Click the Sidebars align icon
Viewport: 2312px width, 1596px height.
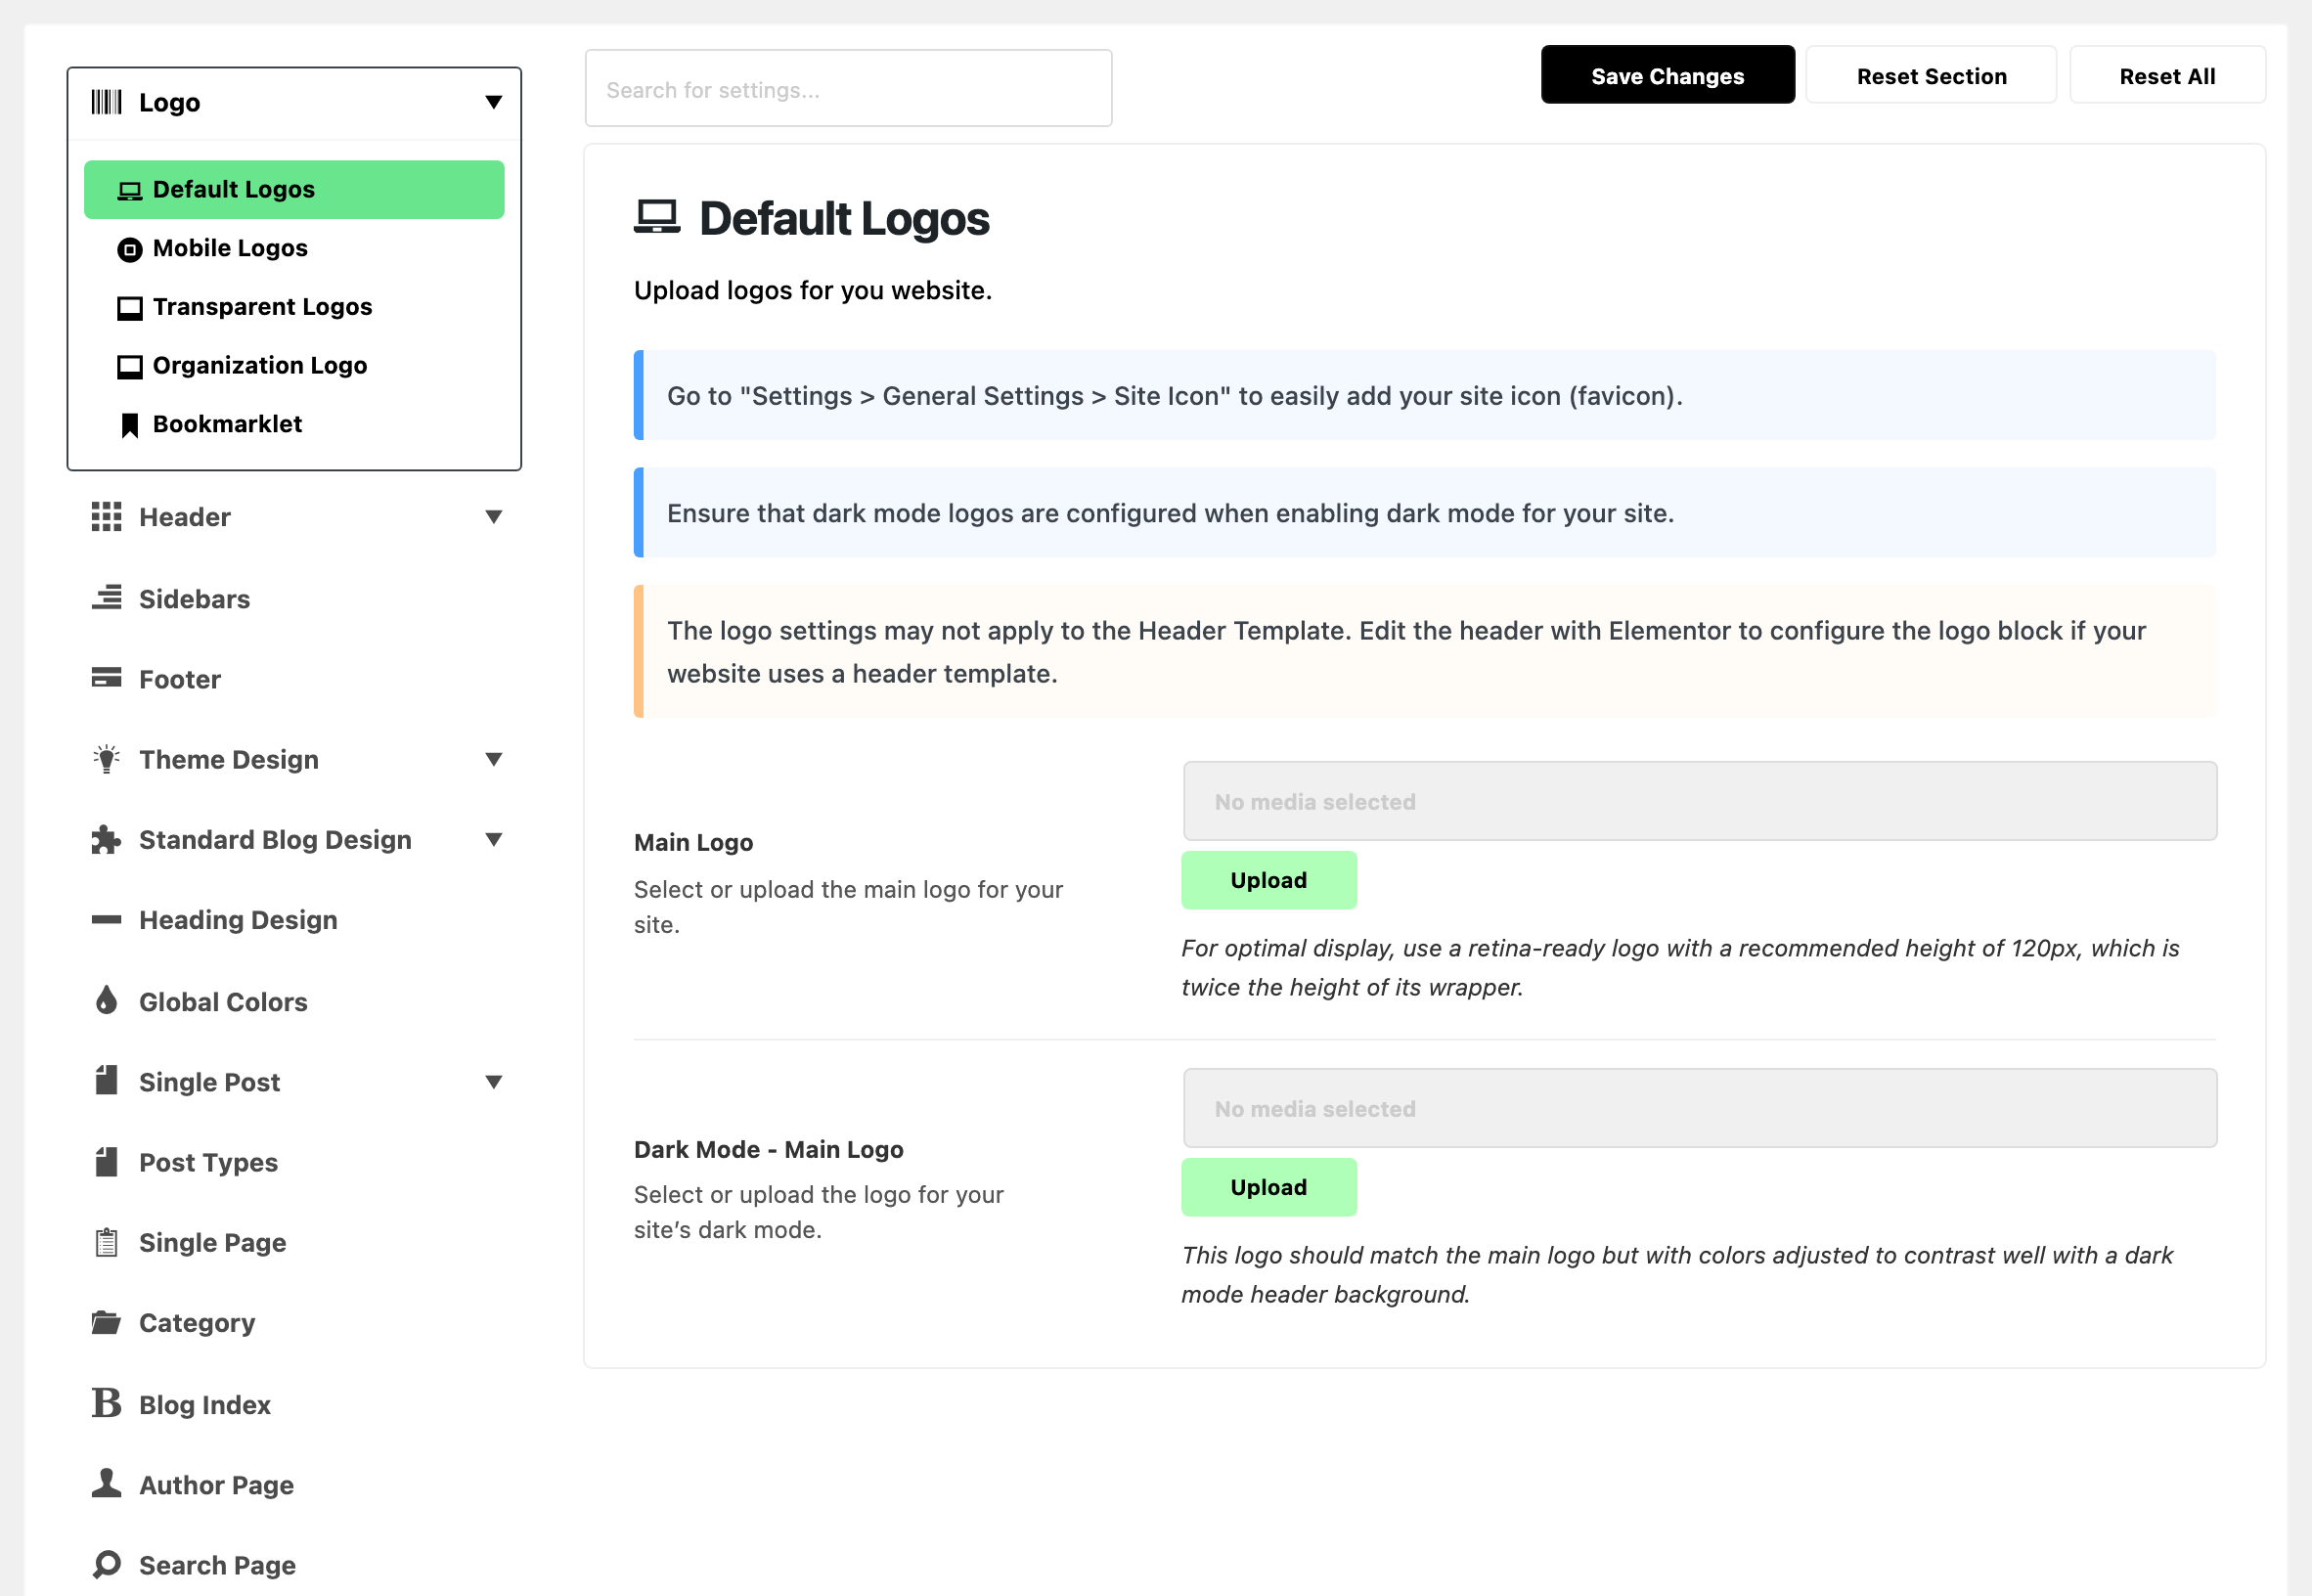click(106, 598)
